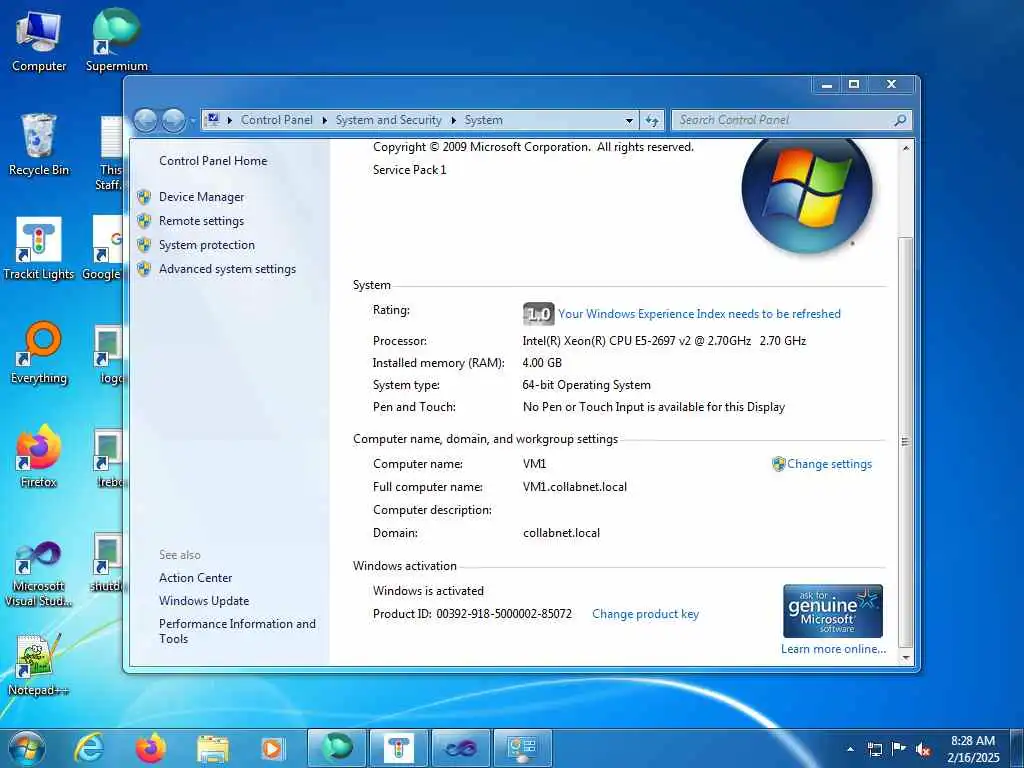Click the Windows Start button
The height and width of the screenshot is (768, 1024).
pyautogui.click(x=27, y=748)
